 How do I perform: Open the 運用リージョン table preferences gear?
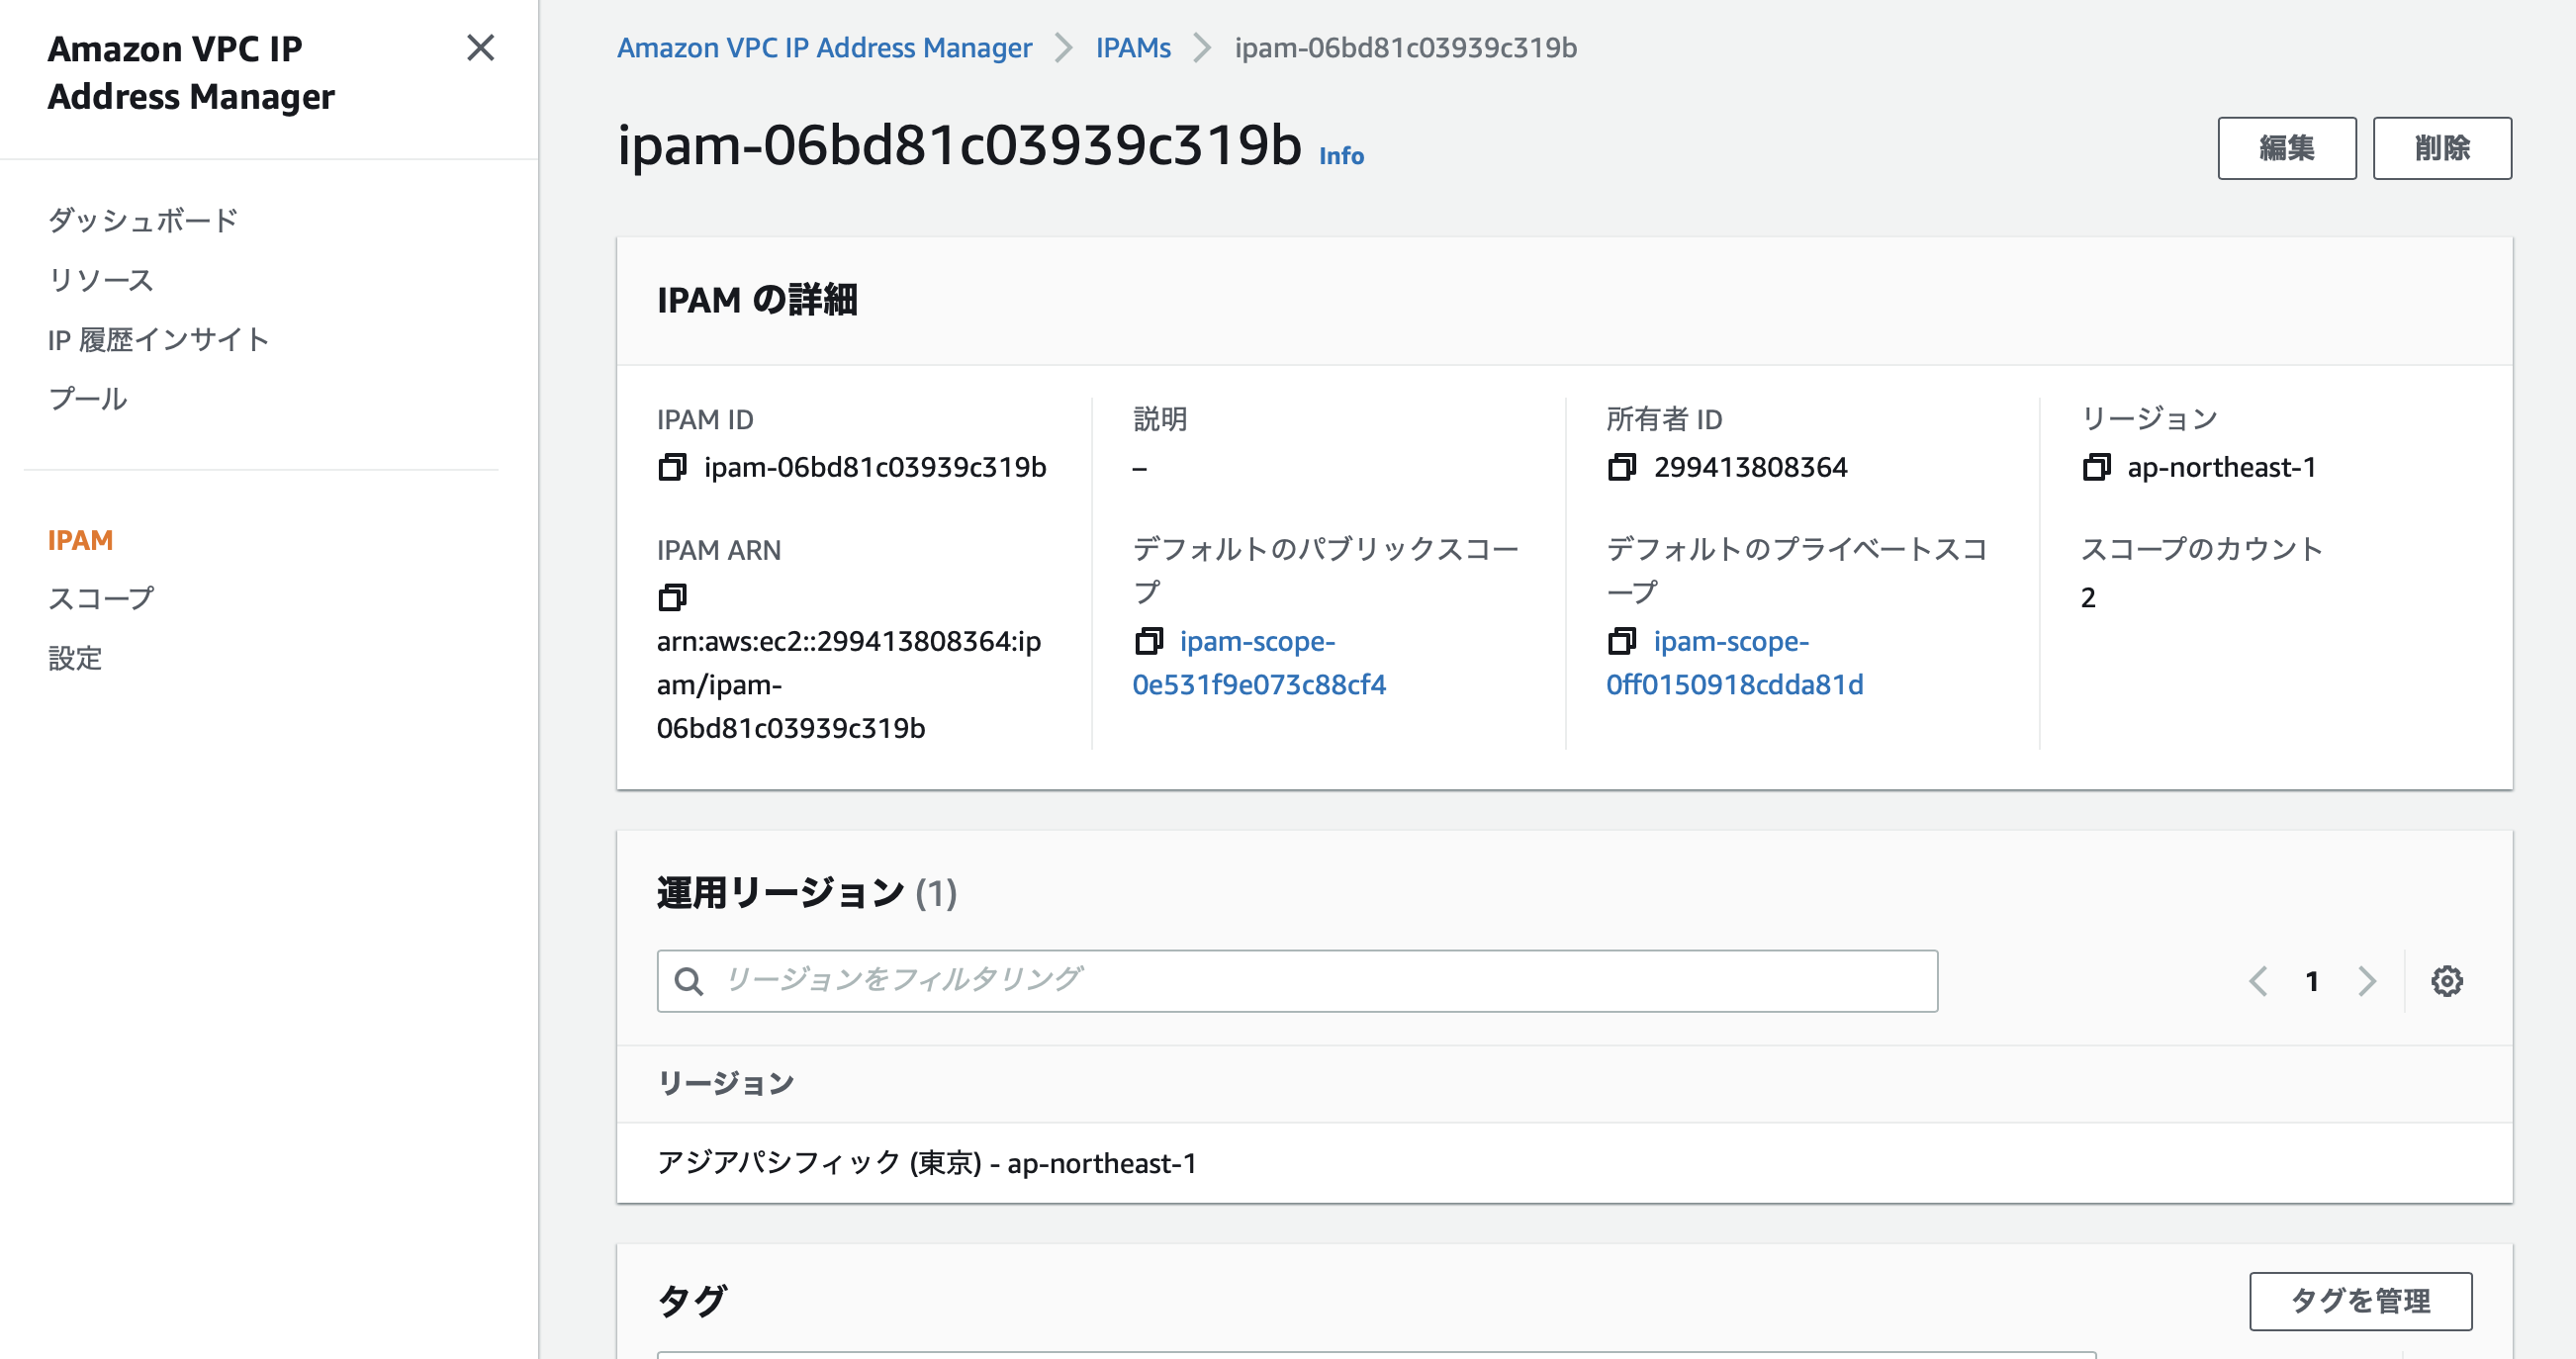(x=2444, y=981)
